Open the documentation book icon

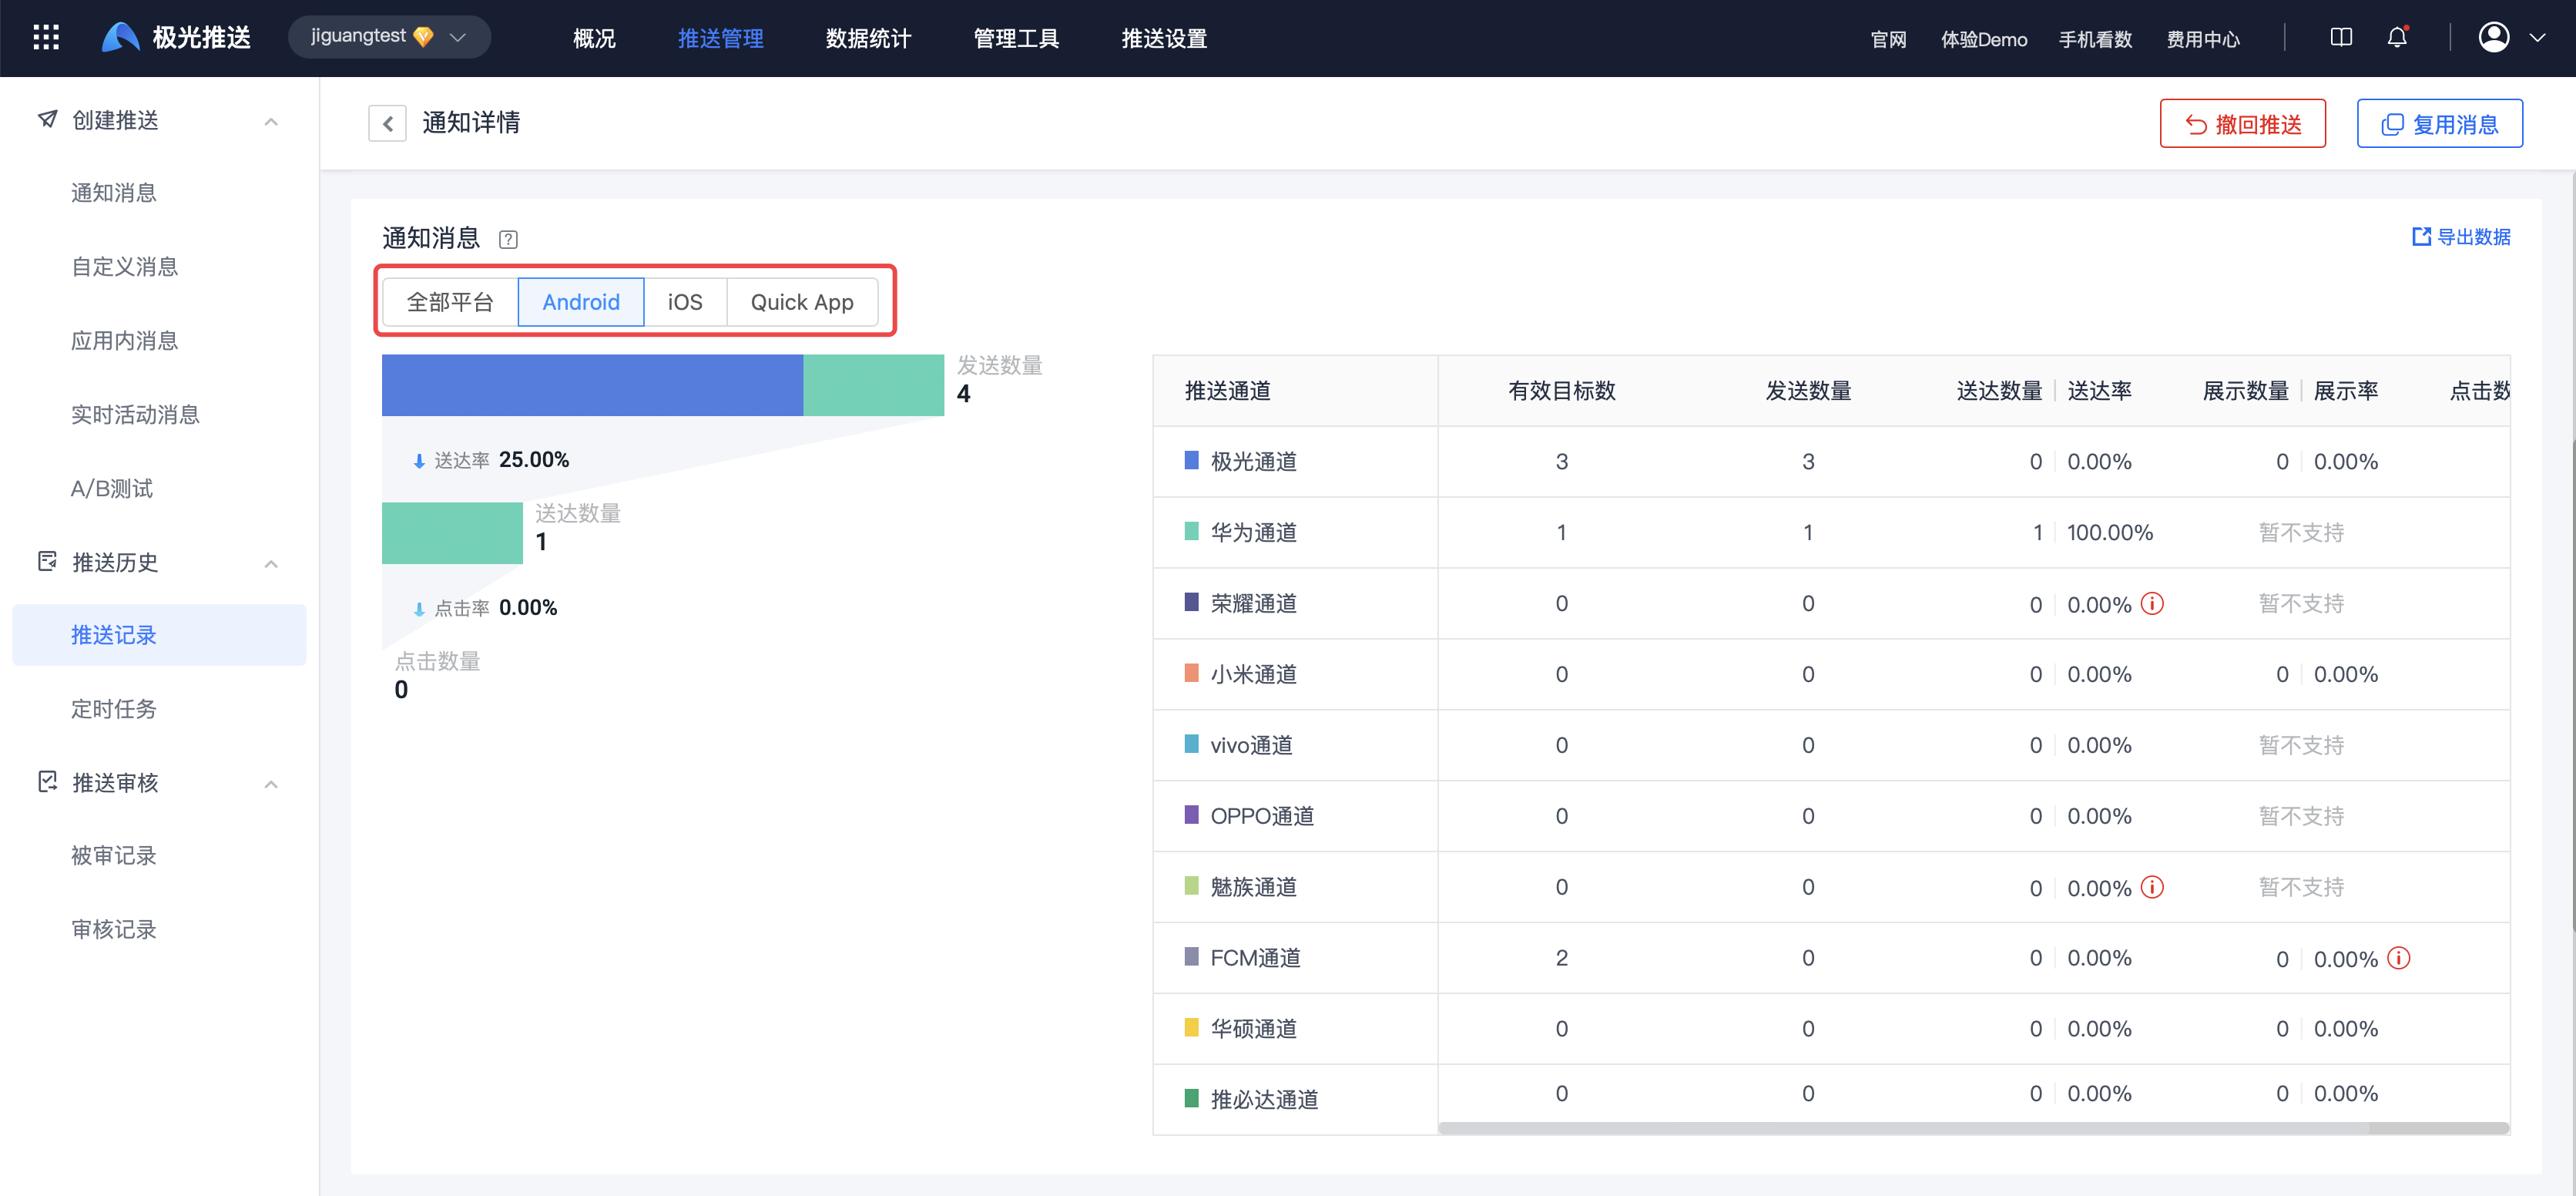[x=2341, y=37]
